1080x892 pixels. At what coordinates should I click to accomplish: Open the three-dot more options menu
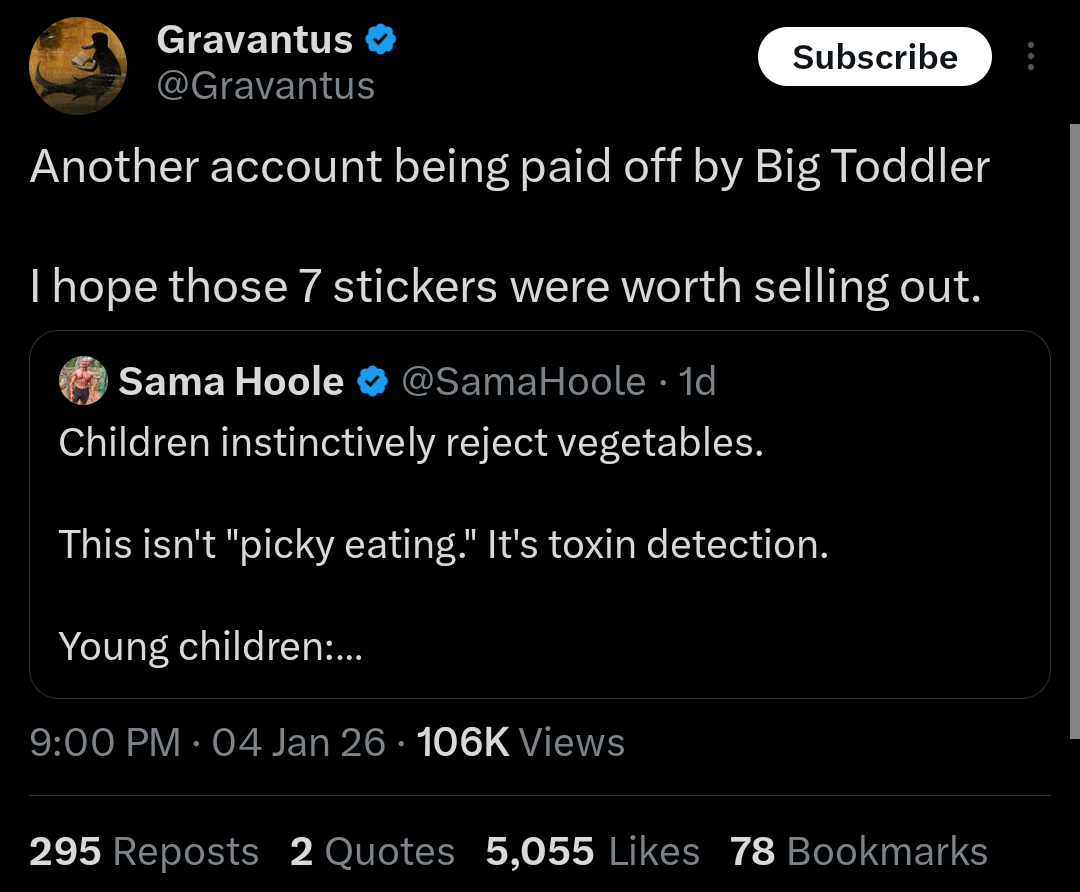1031,58
